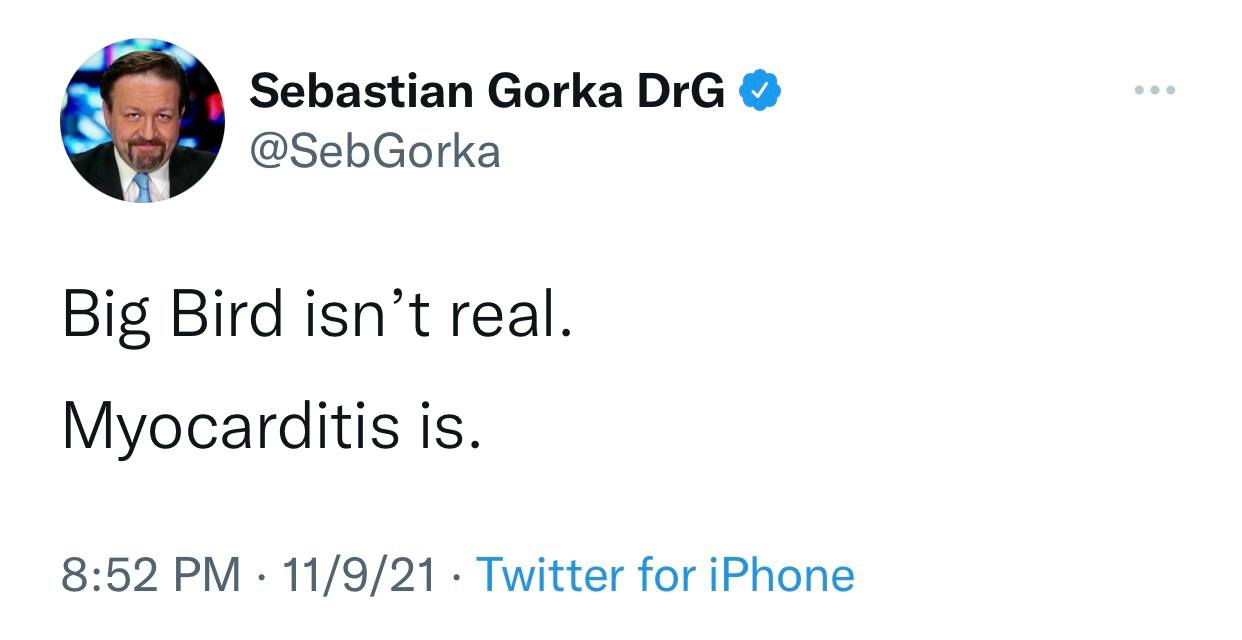Open the circular profile avatar photo
The height and width of the screenshot is (640, 1242).
[x=143, y=120]
